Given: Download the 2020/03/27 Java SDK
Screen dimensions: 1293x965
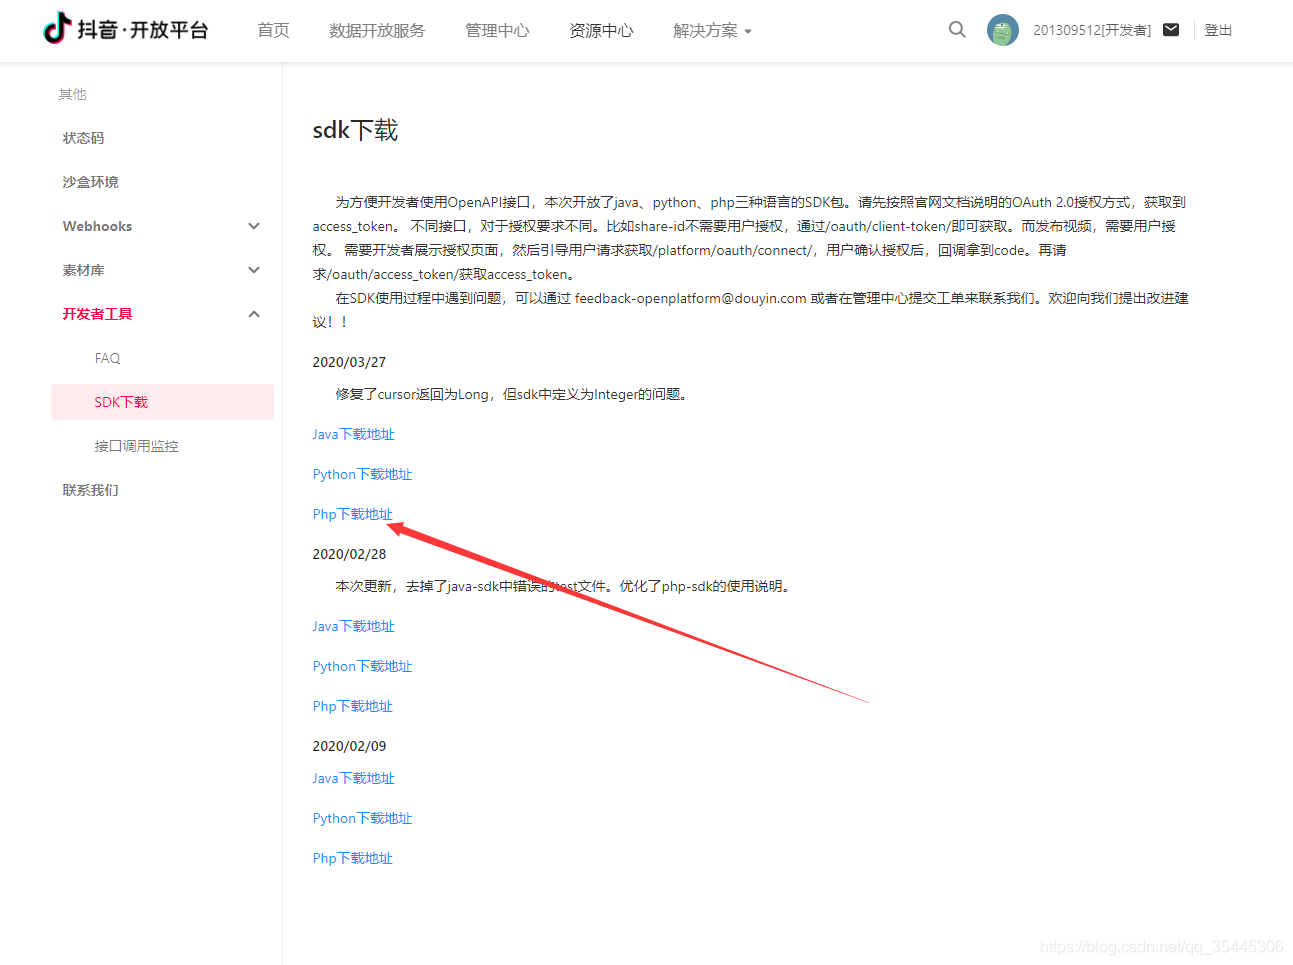Looking at the screenshot, I should click(x=353, y=433).
